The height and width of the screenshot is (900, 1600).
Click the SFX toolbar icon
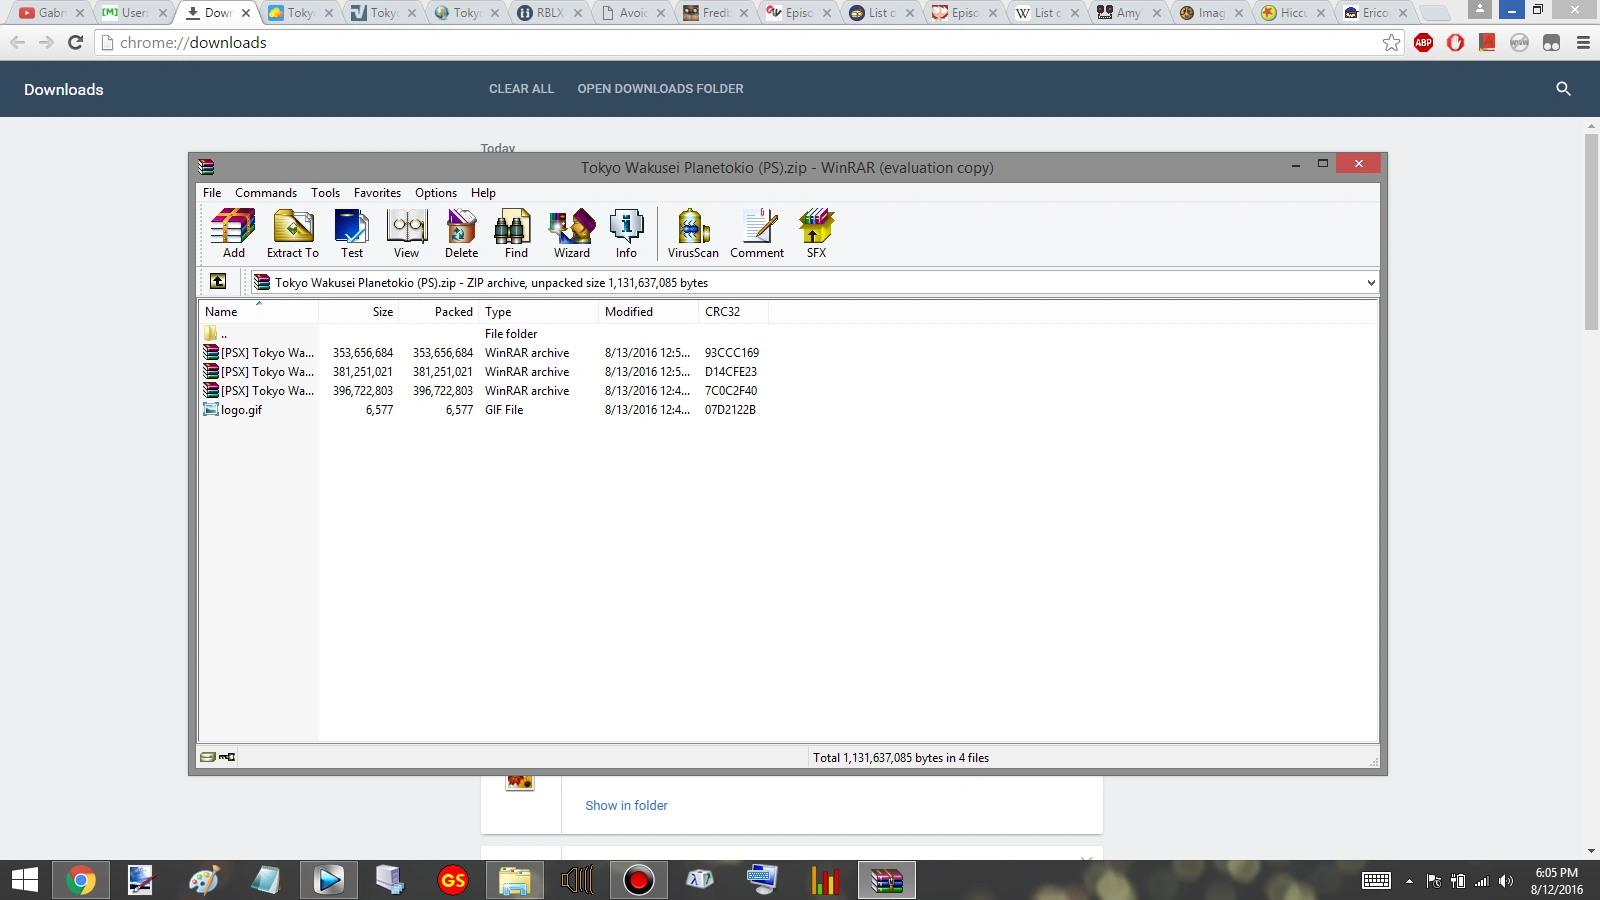pos(816,234)
